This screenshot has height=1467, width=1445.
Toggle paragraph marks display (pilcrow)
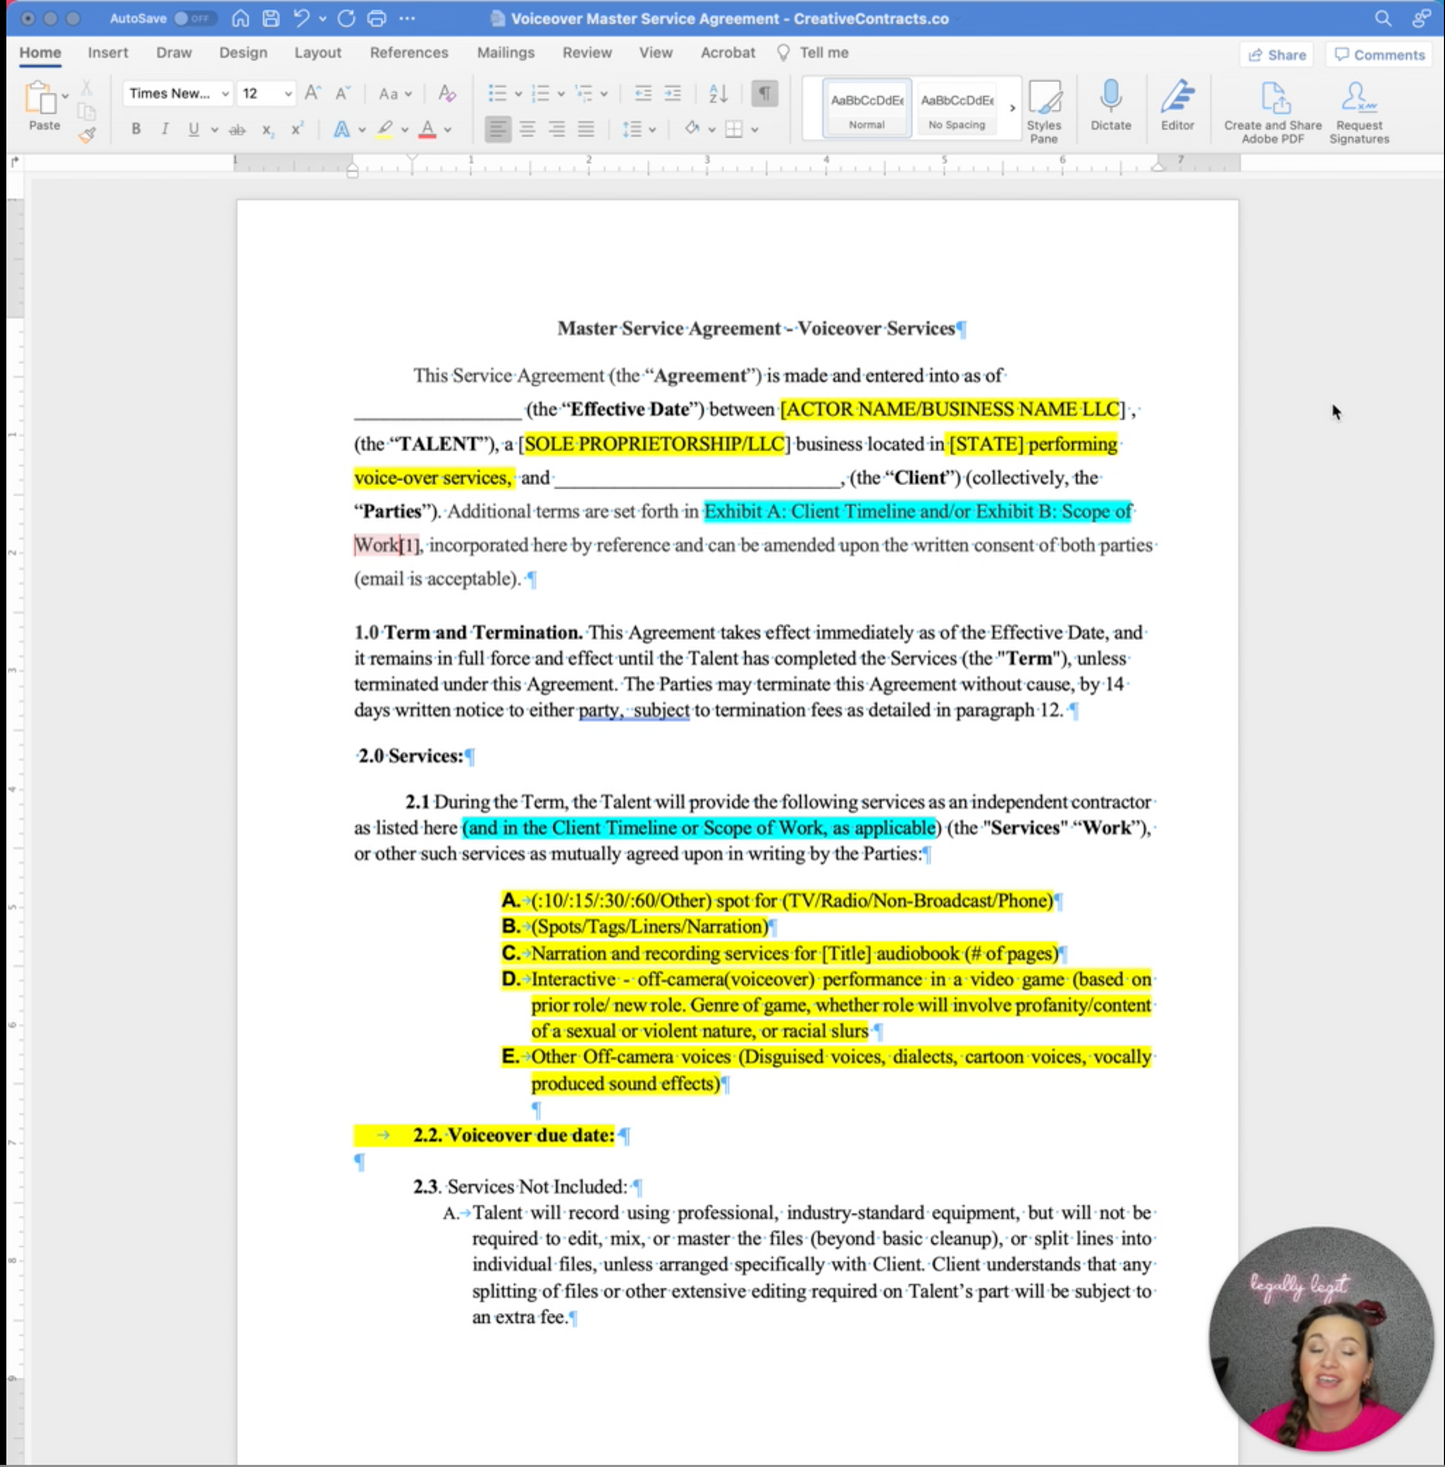(x=764, y=93)
